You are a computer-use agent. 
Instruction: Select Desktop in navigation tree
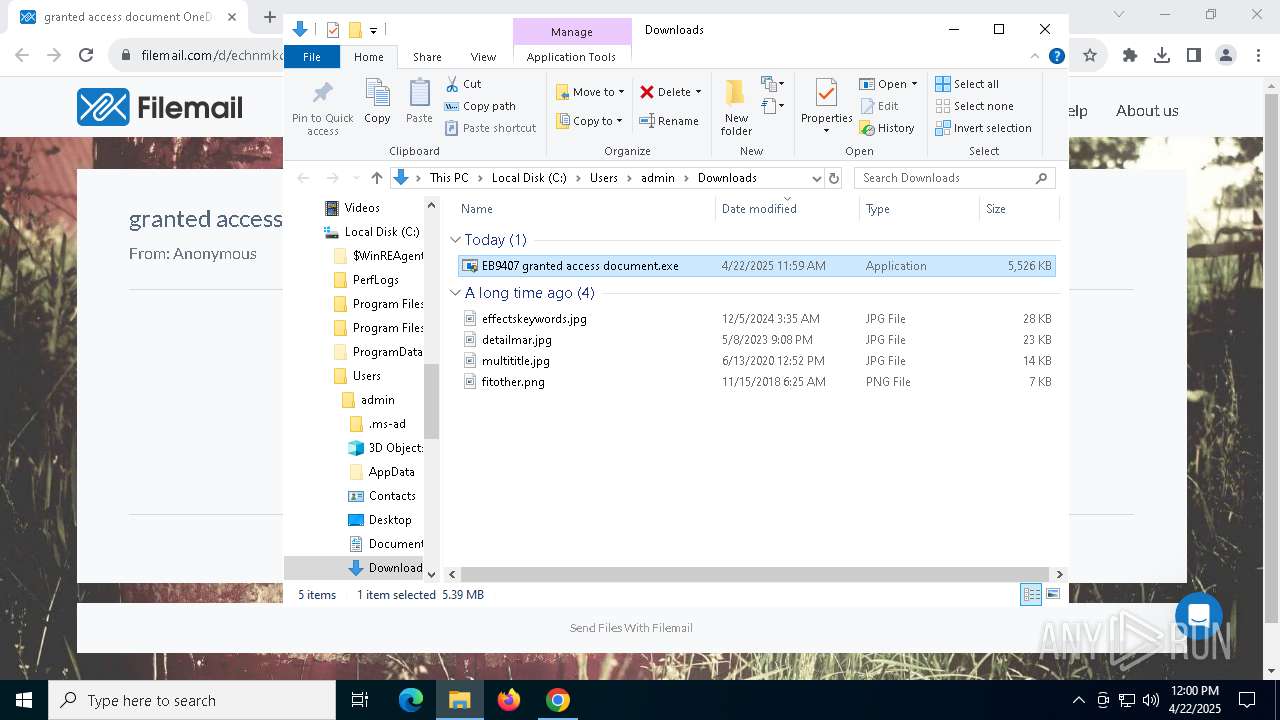click(389, 520)
